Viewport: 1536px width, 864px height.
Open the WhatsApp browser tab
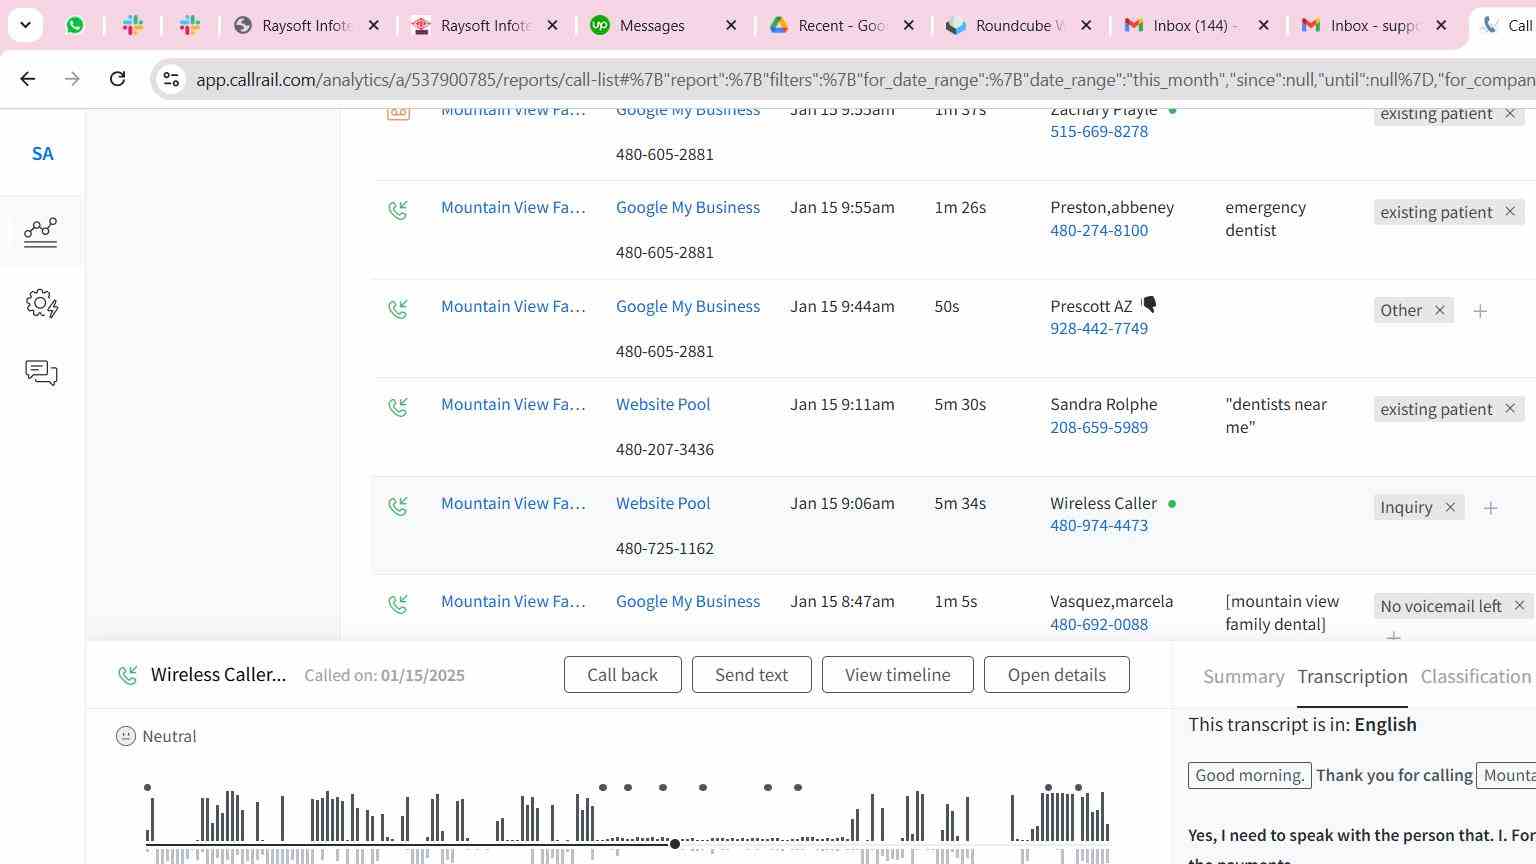75,25
